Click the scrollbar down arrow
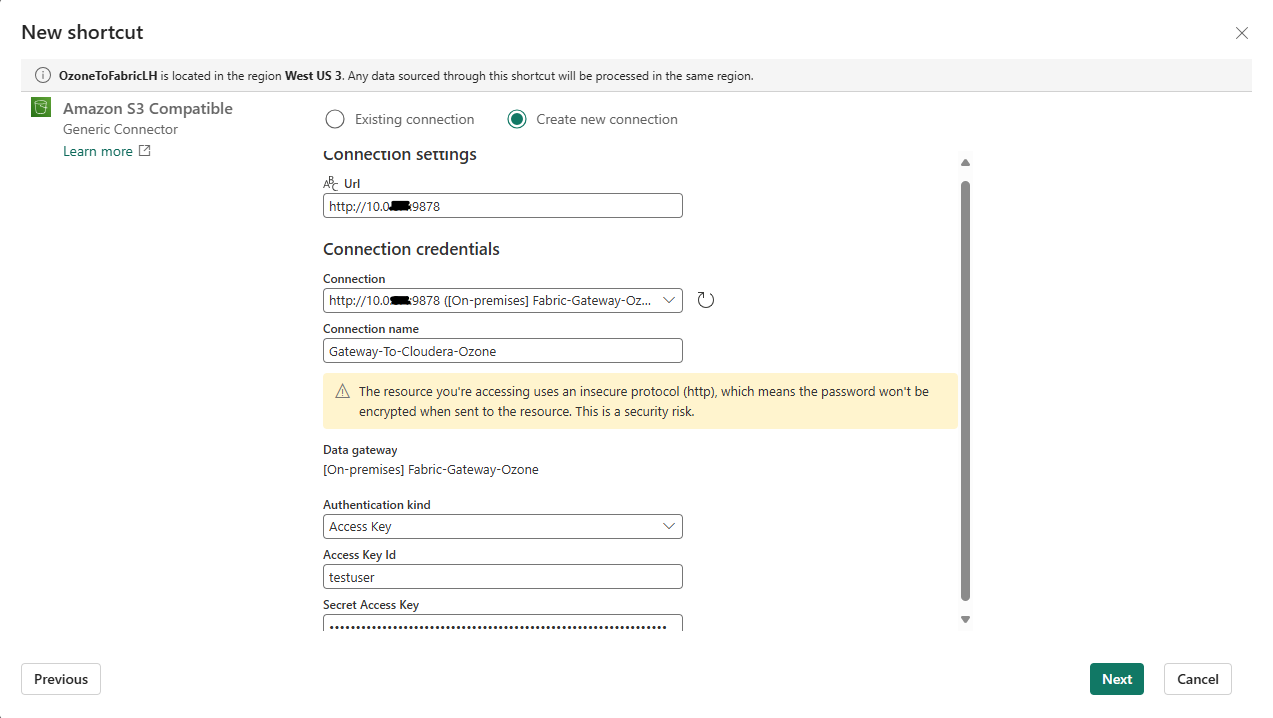Screen dimensions: 1273x718 click(x=965, y=619)
